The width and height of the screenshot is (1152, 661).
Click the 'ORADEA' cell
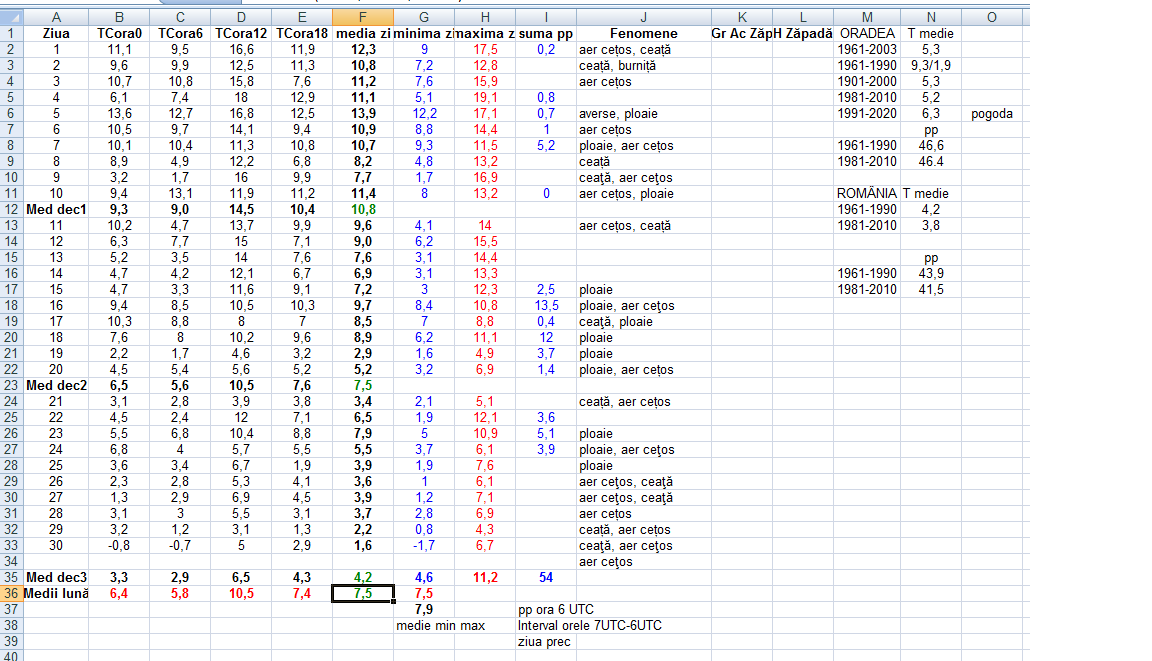click(x=867, y=33)
